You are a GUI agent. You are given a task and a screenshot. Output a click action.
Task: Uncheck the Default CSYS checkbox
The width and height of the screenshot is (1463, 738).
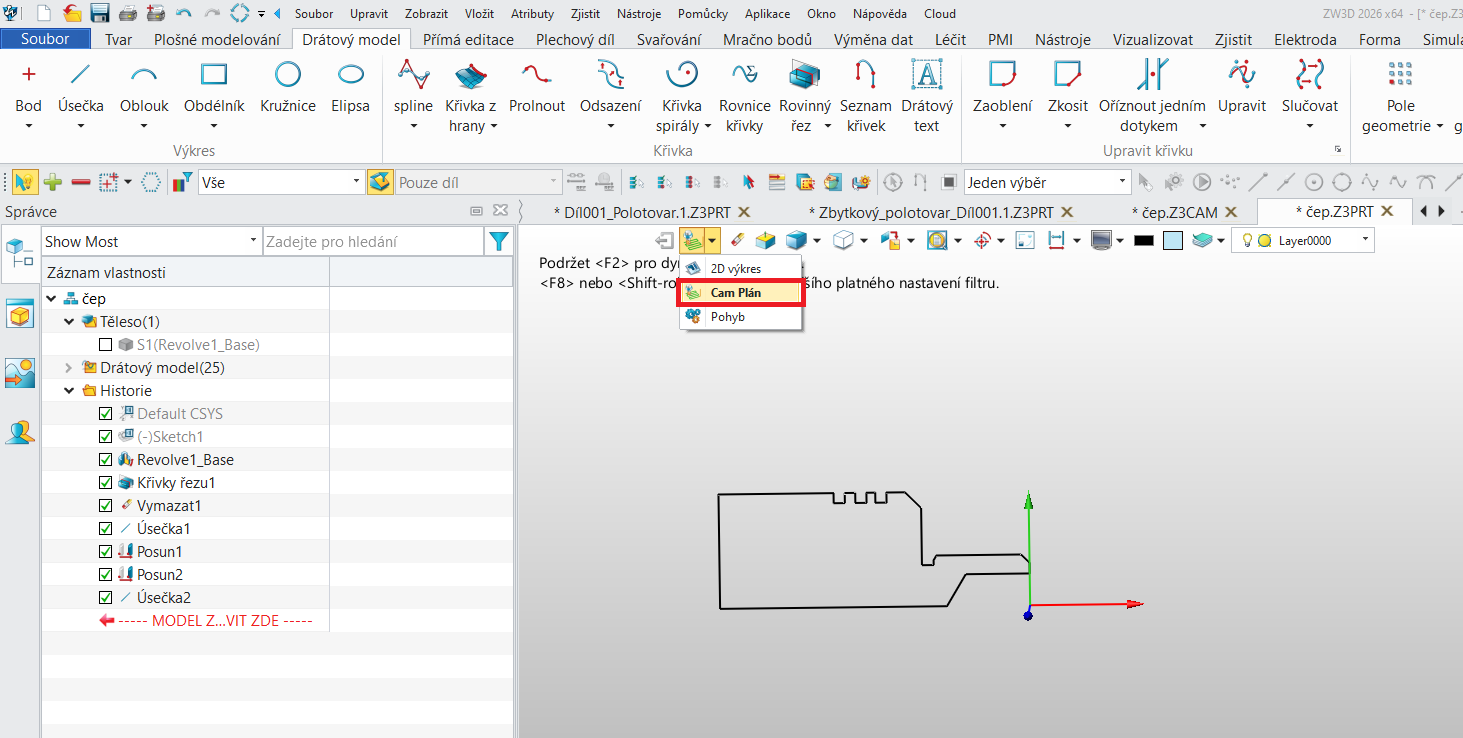106,414
